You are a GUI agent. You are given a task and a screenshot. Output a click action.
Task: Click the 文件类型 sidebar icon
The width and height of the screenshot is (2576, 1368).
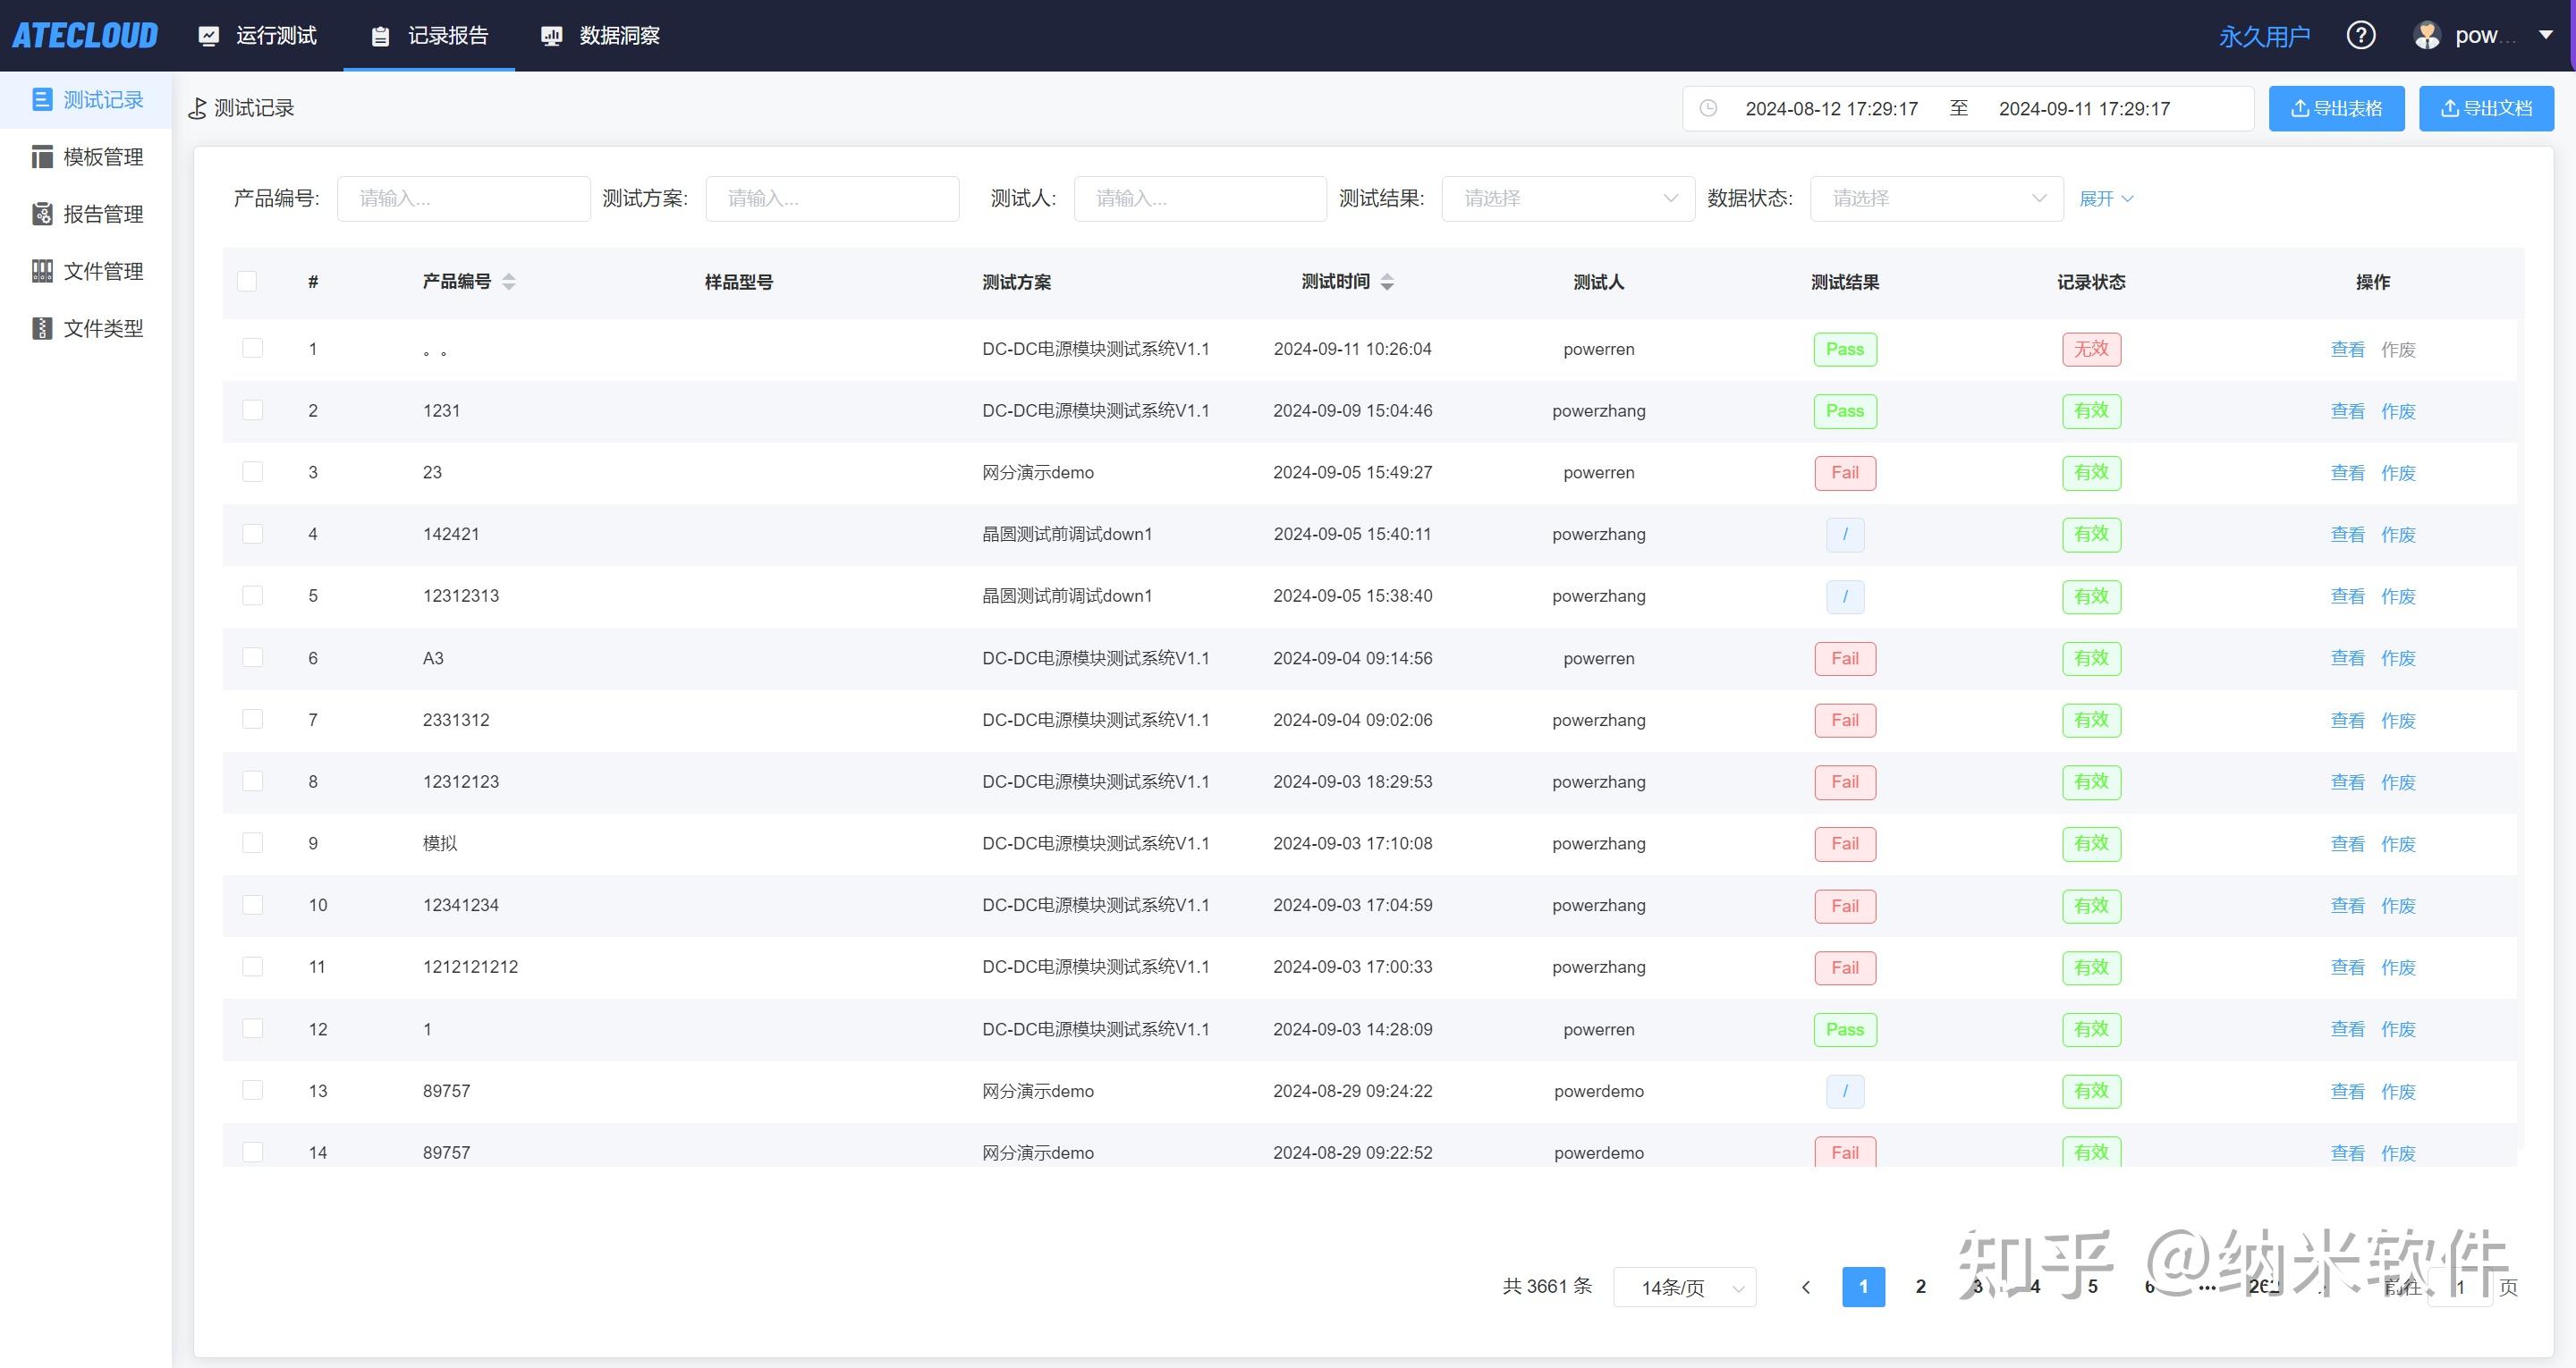click(42, 328)
